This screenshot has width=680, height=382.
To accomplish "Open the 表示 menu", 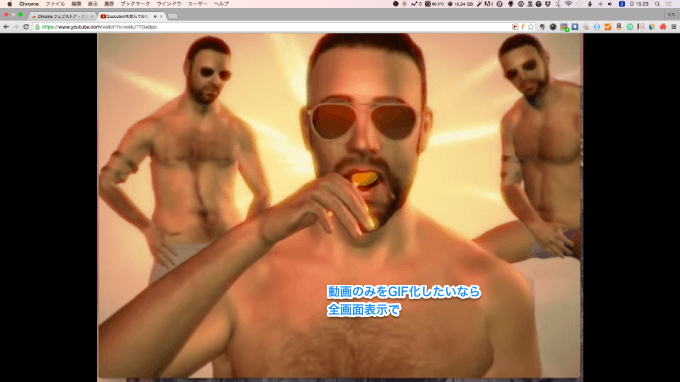I will [x=93, y=4].
